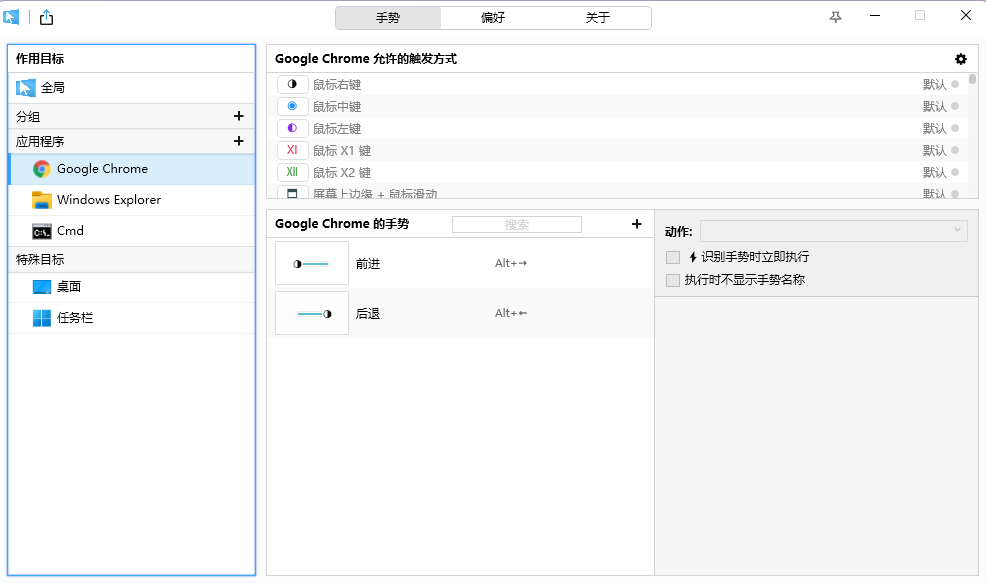Select the 后退 gesture thumbnail
The image size is (986, 583).
[x=312, y=314]
